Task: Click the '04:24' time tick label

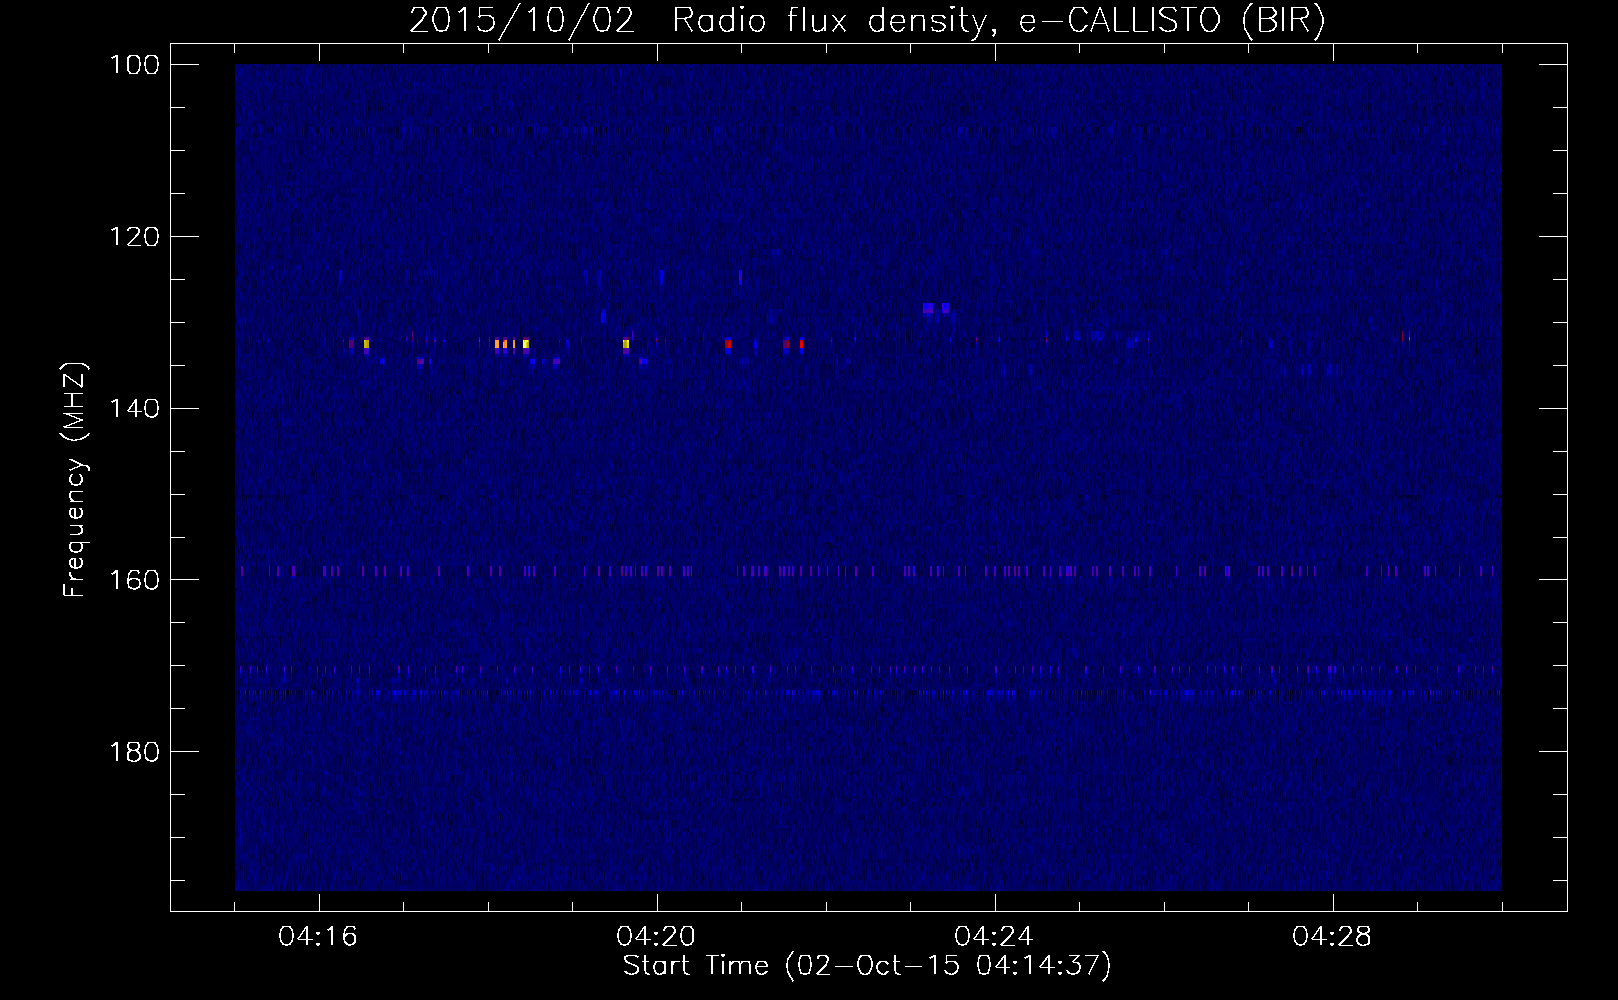Action: pos(994,937)
